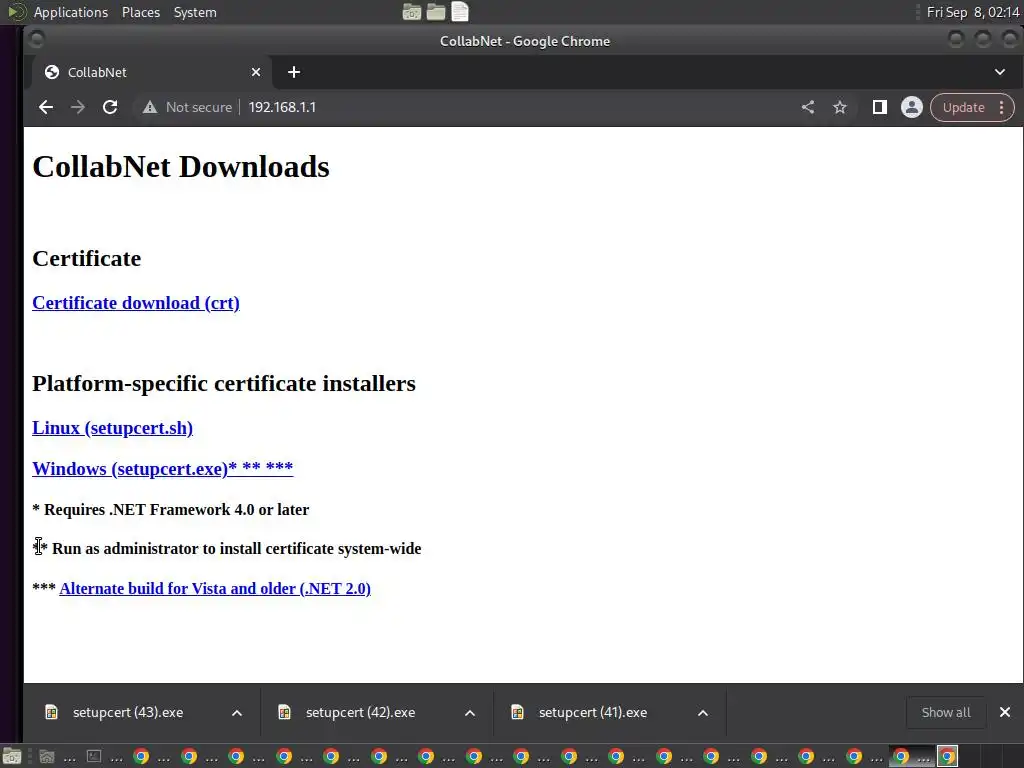Image resolution: width=1024 pixels, height=768 pixels.
Task: Download the certificate crt link
Action: coord(136,303)
